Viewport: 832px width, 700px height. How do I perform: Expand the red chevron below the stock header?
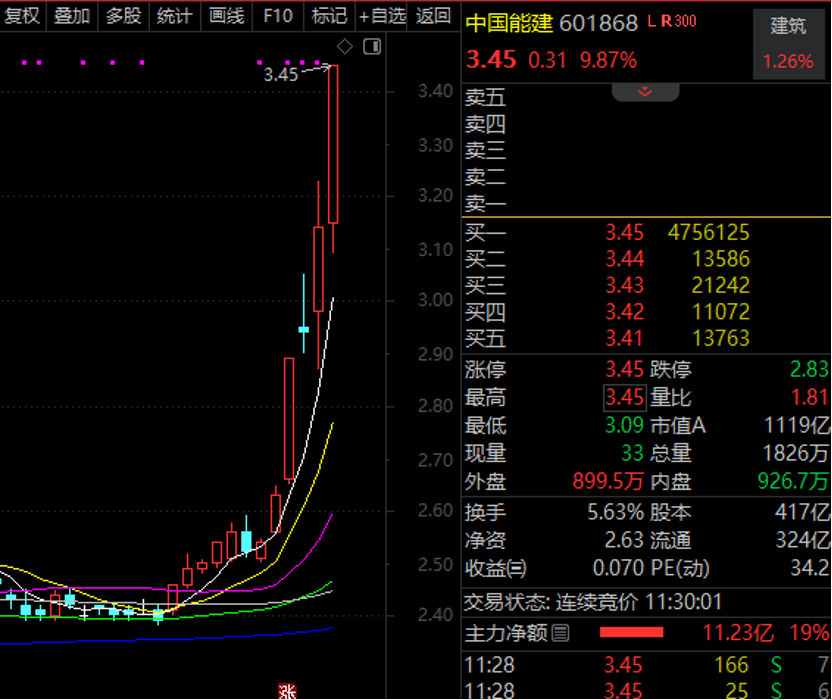pos(645,91)
